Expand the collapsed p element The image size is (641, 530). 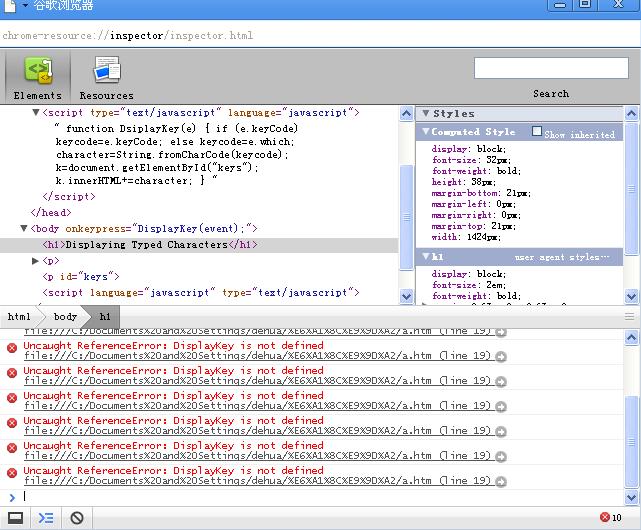pyautogui.click(x=35, y=261)
